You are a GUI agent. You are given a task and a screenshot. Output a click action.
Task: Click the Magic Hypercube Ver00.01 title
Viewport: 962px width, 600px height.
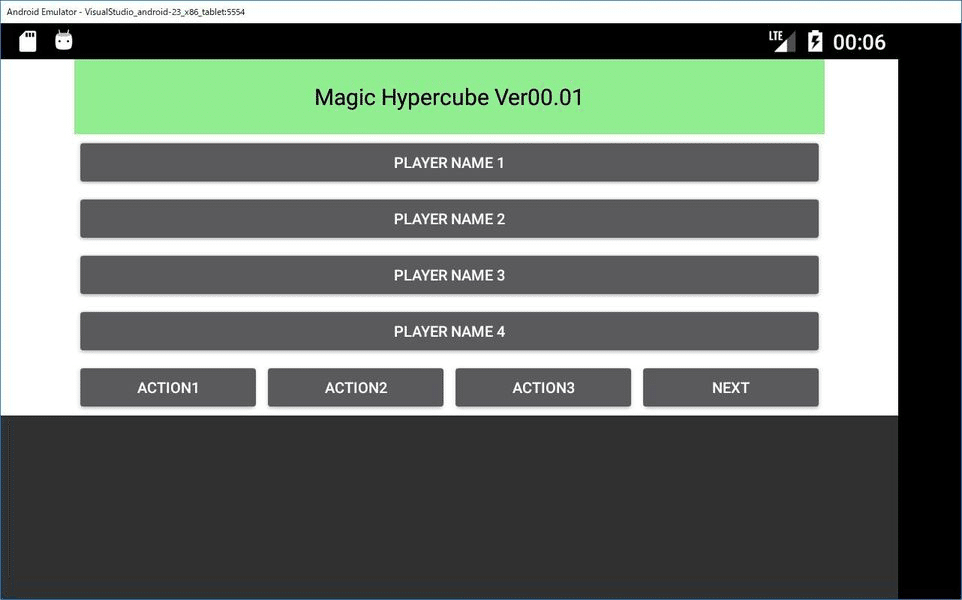click(448, 98)
